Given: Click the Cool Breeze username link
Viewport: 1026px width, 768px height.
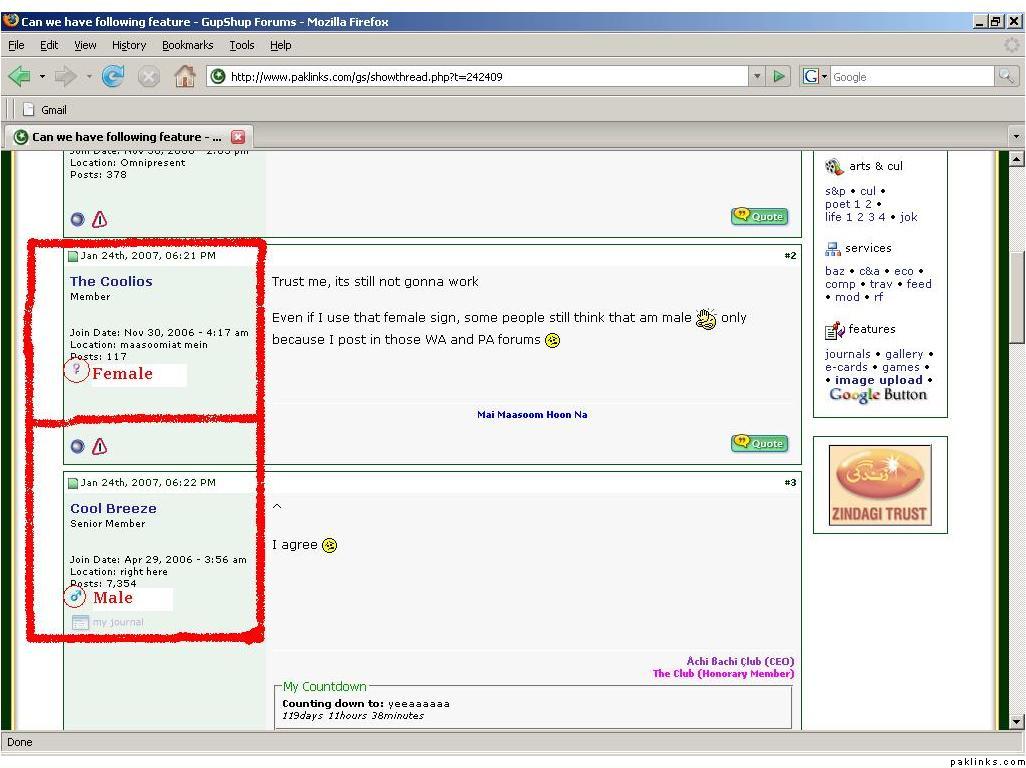Looking at the screenshot, I should pyautogui.click(x=113, y=509).
